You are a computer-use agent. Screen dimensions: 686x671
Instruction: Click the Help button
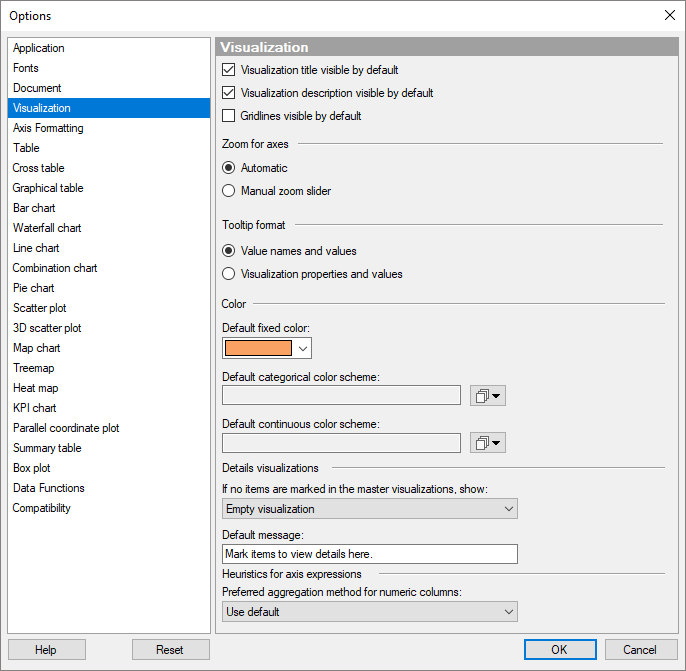(x=46, y=650)
